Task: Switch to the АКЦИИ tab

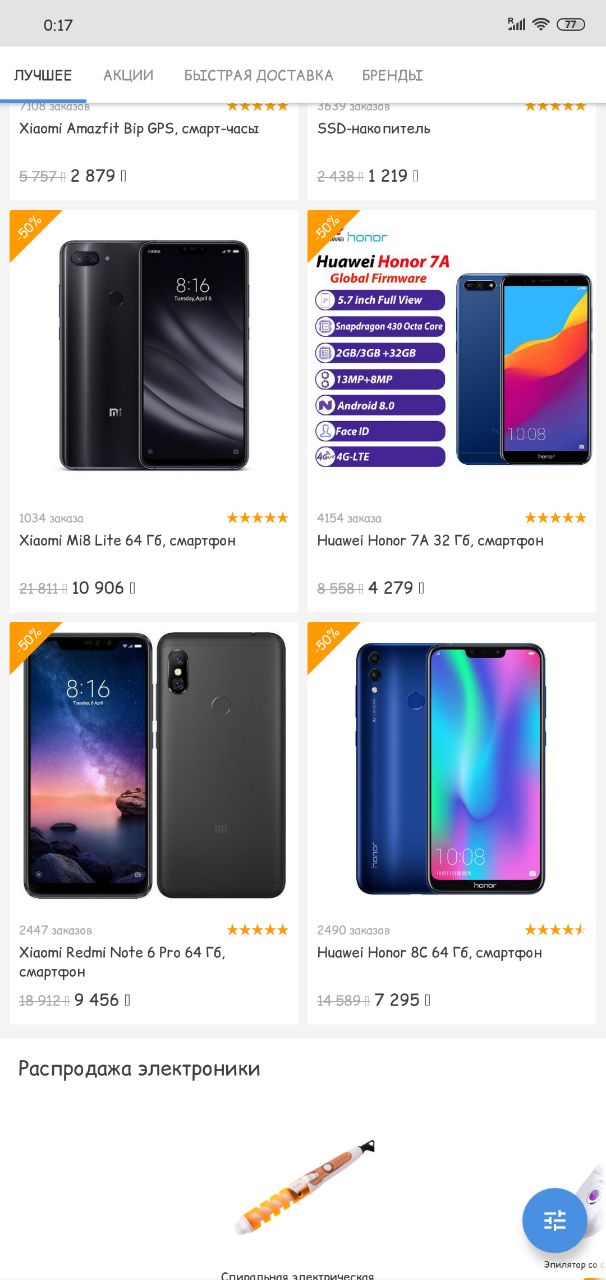Action: (x=128, y=75)
